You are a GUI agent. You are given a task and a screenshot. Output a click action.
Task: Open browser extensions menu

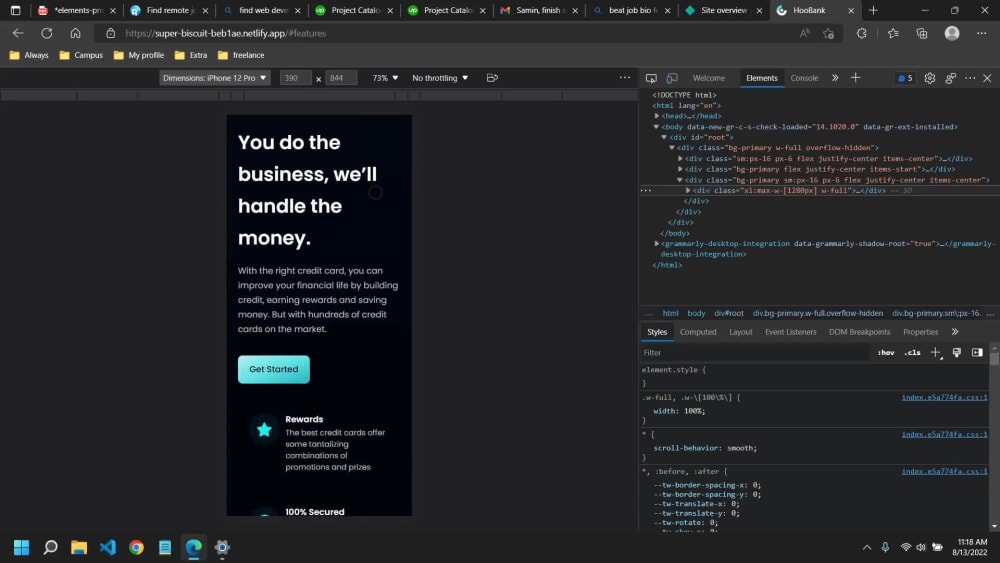(x=862, y=33)
